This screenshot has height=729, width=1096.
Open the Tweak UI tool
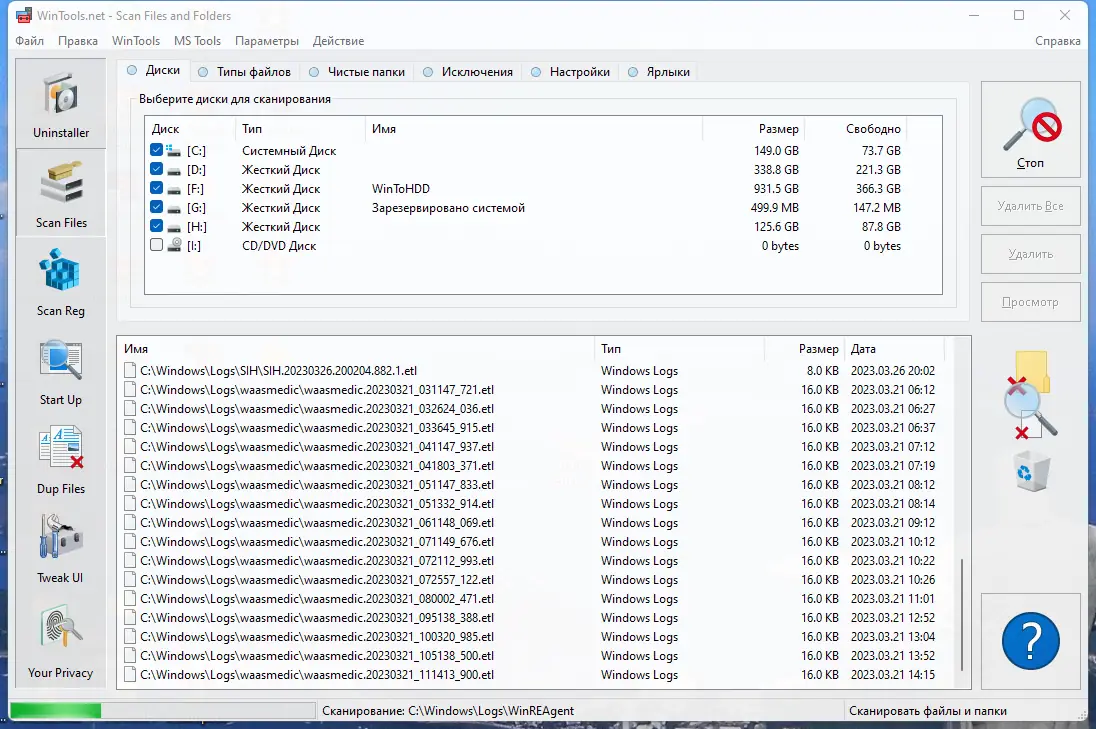(x=61, y=548)
